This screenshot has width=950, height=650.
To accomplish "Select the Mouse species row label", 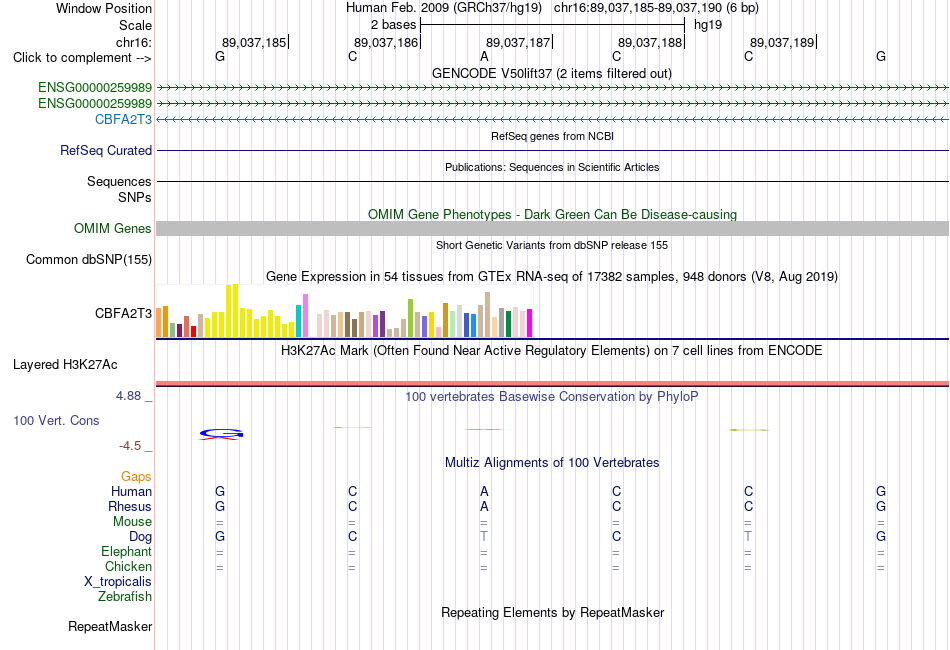I will pyautogui.click(x=132, y=522).
